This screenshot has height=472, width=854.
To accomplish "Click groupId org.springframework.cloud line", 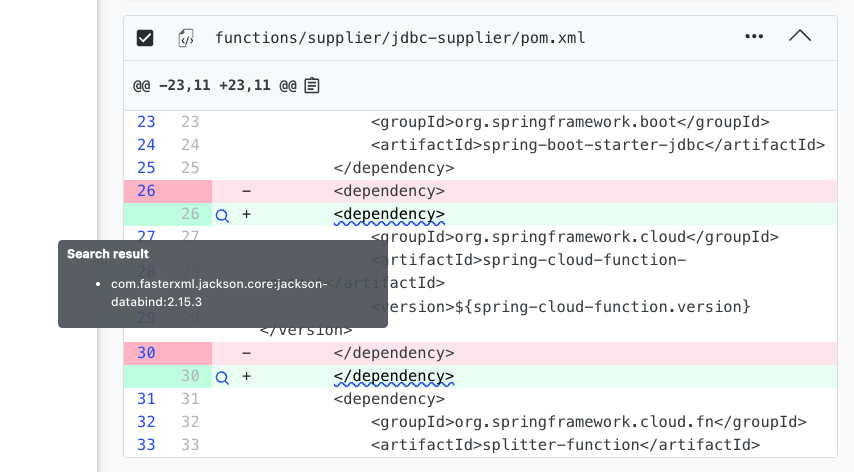I will point(575,237).
